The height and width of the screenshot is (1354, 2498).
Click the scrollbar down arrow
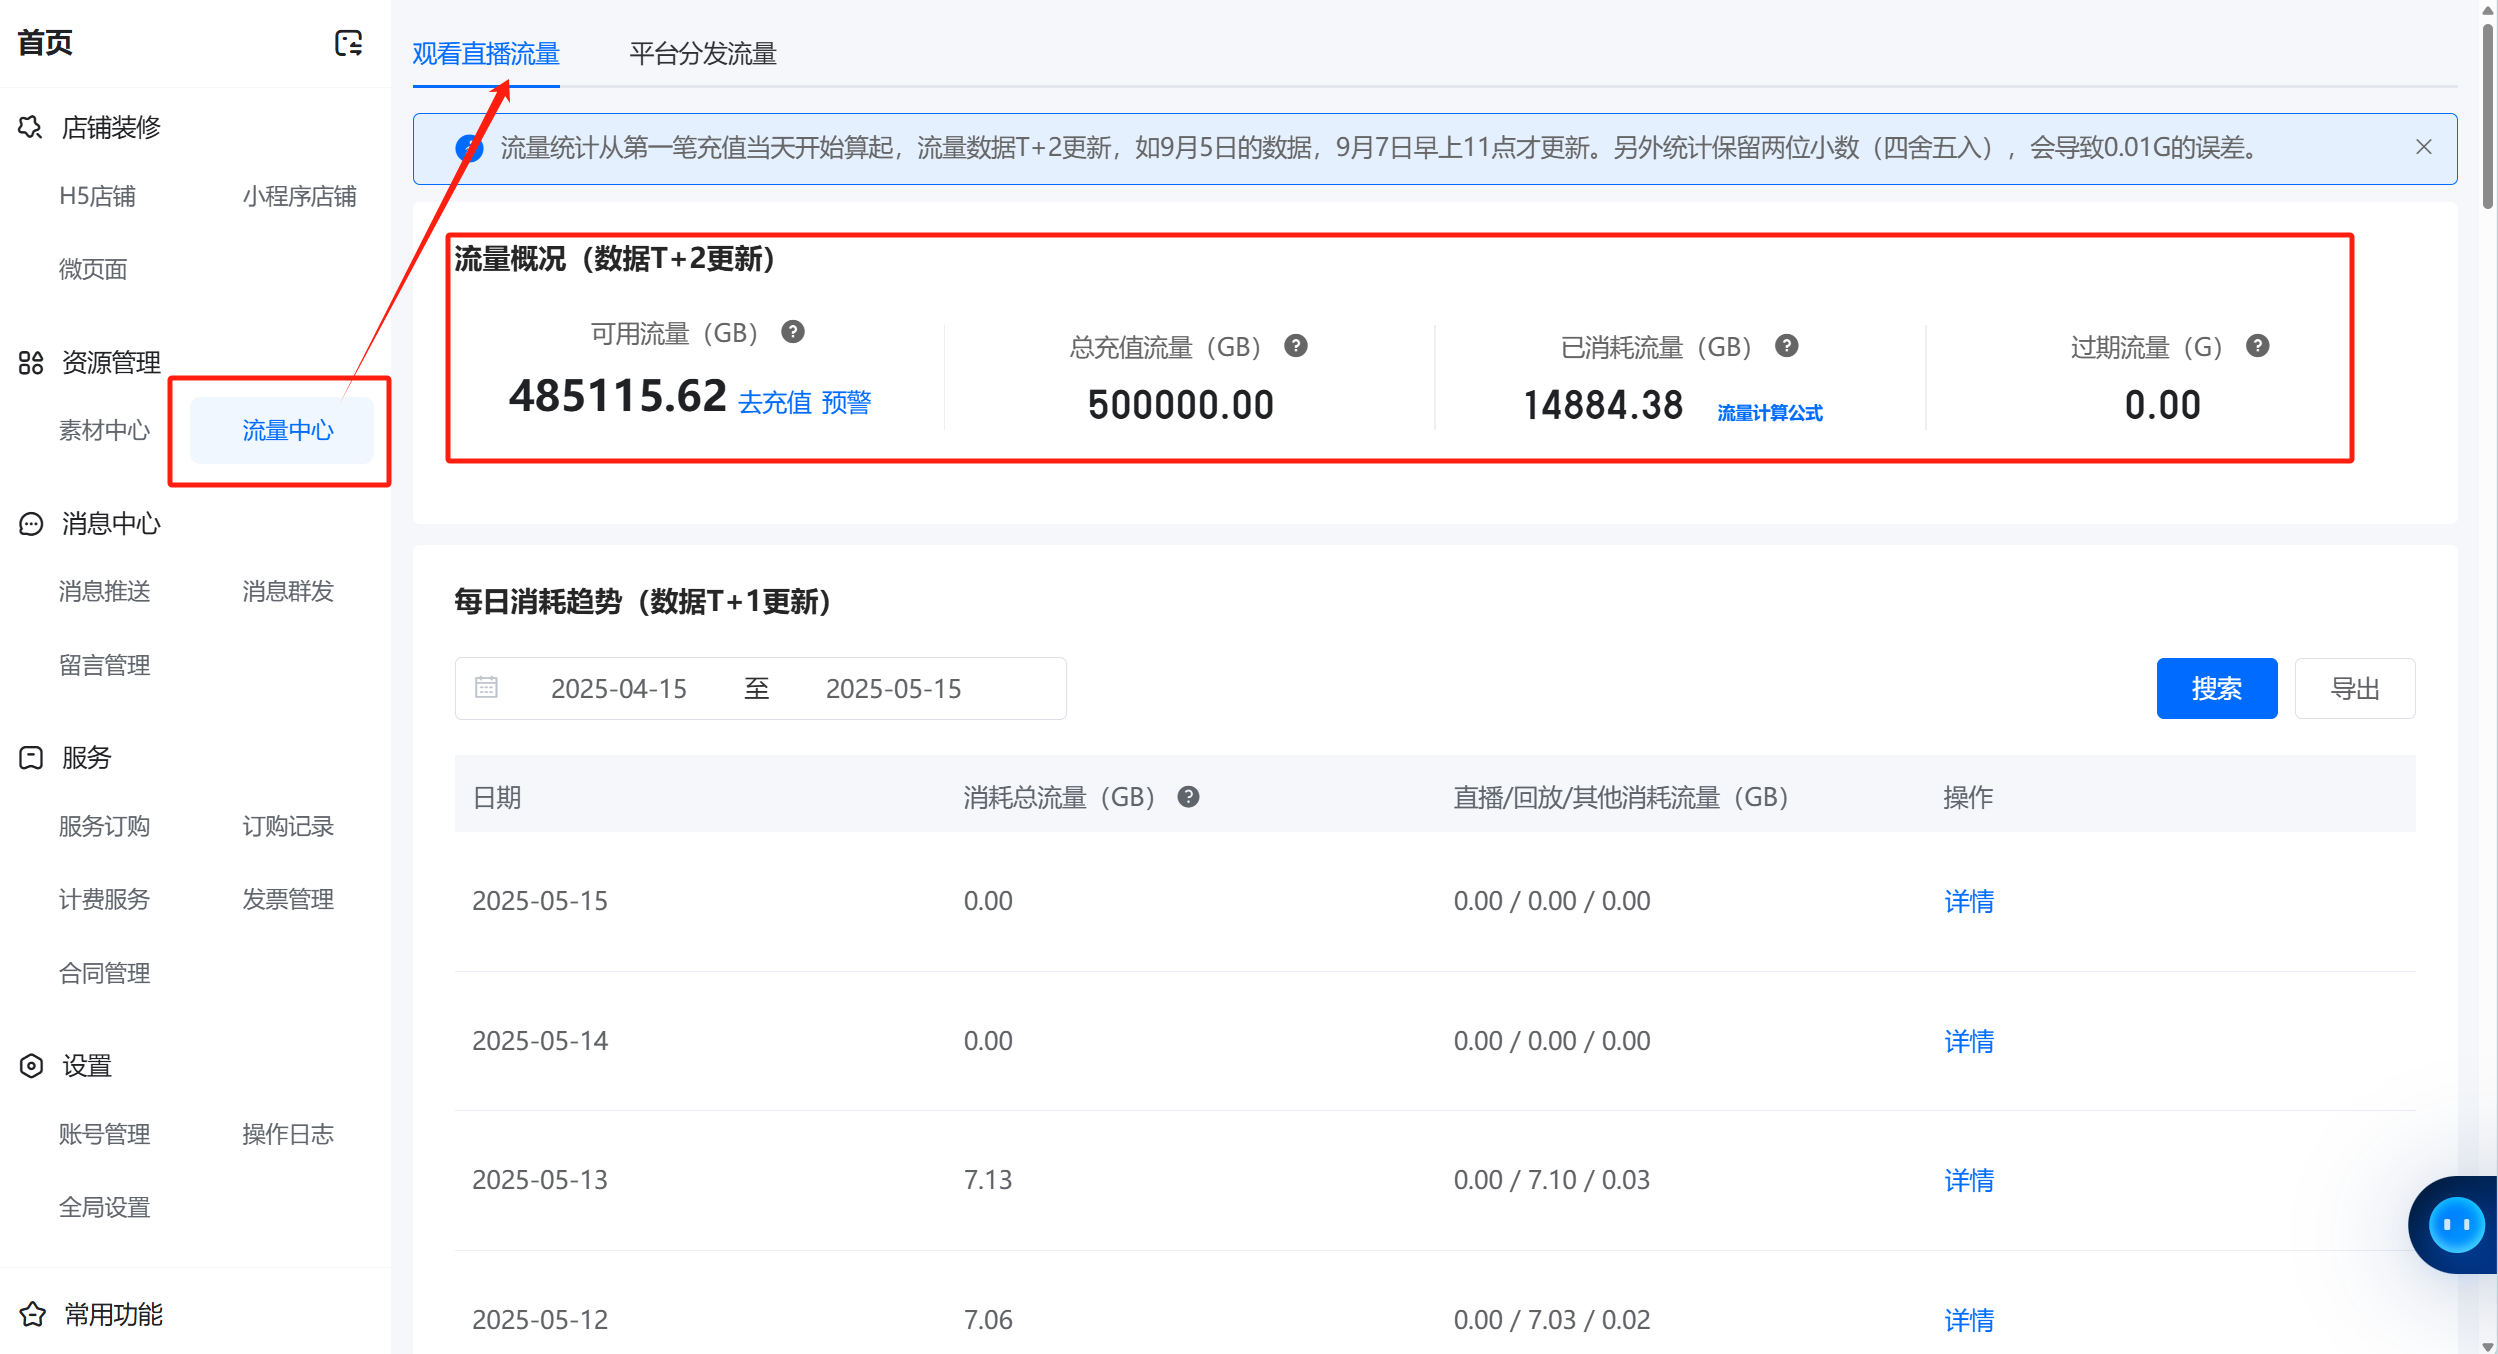(2488, 1345)
